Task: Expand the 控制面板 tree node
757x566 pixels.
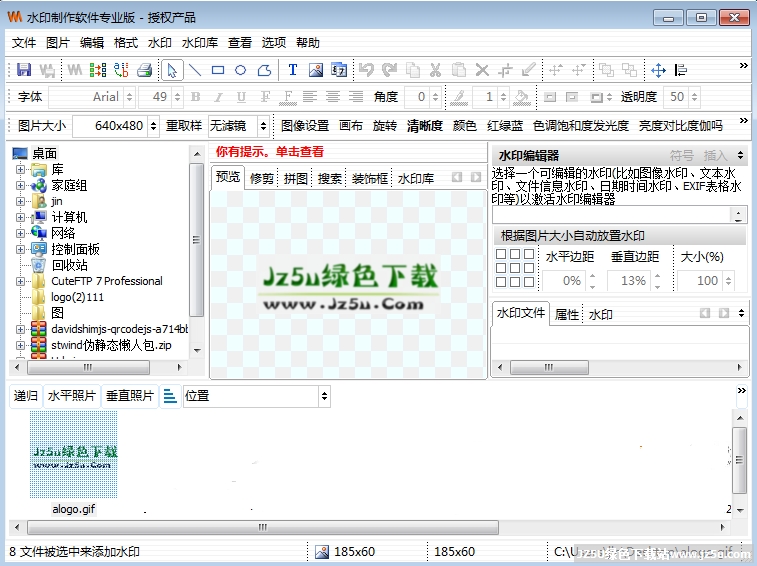Action: 20,249
